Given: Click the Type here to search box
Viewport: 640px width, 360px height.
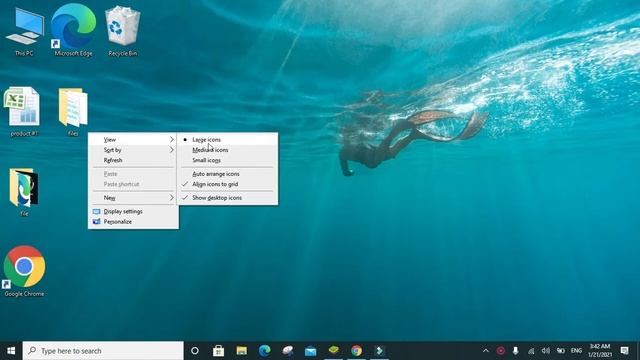Looking at the screenshot, I should [103, 351].
